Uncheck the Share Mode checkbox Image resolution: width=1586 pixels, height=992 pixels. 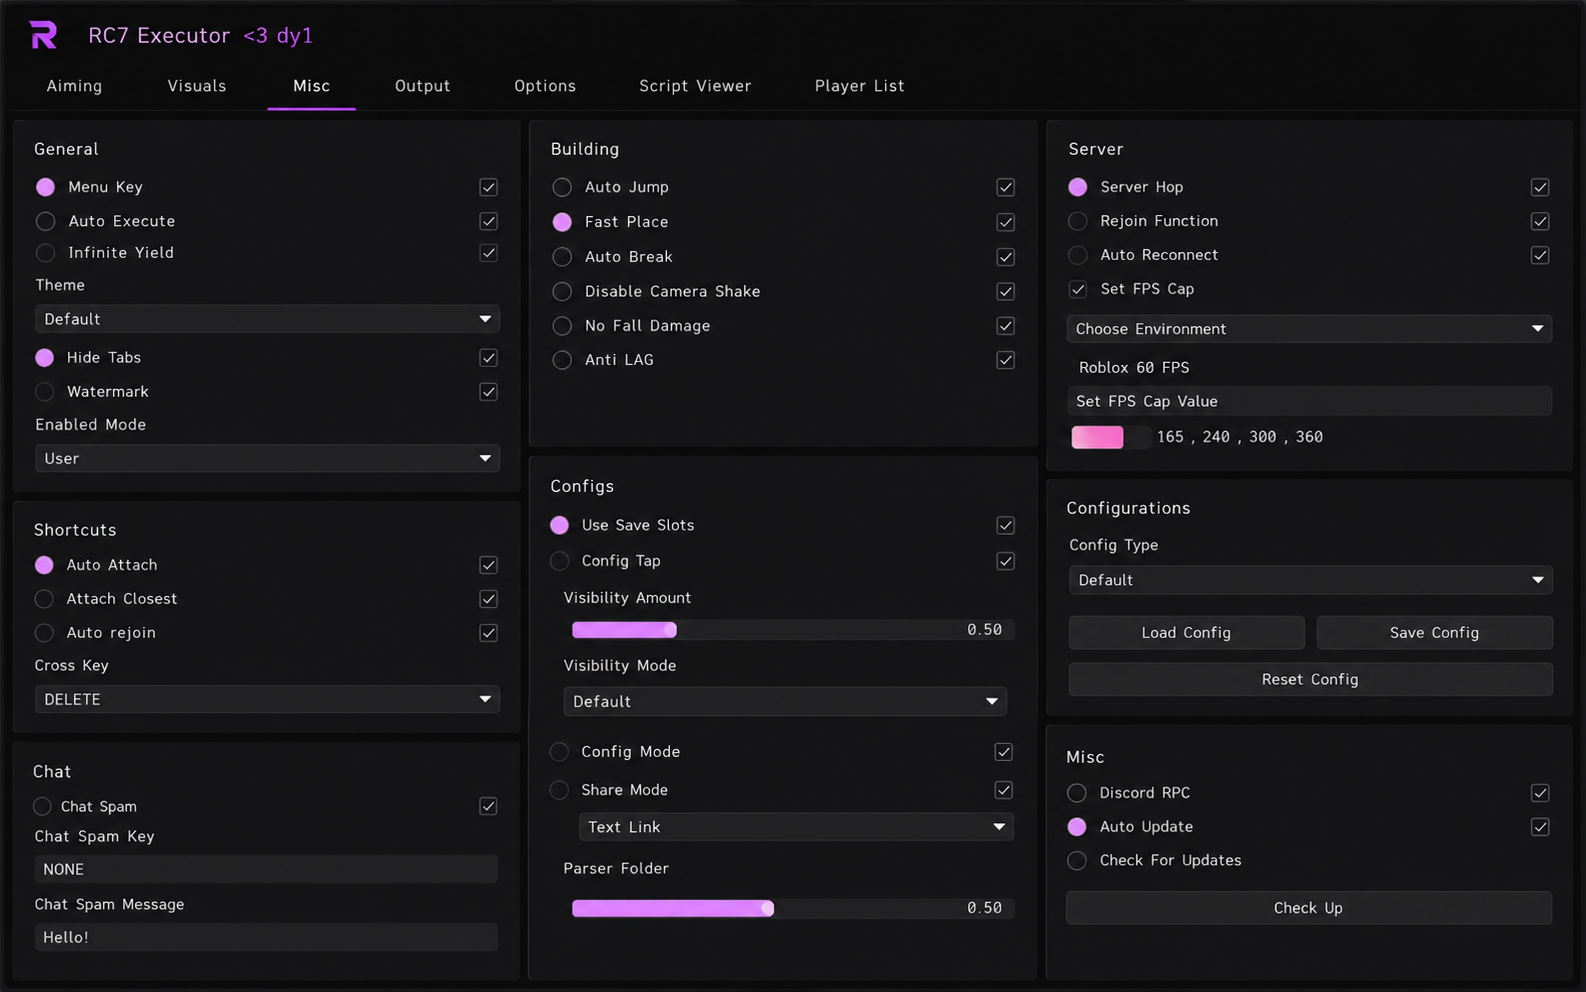(1004, 790)
